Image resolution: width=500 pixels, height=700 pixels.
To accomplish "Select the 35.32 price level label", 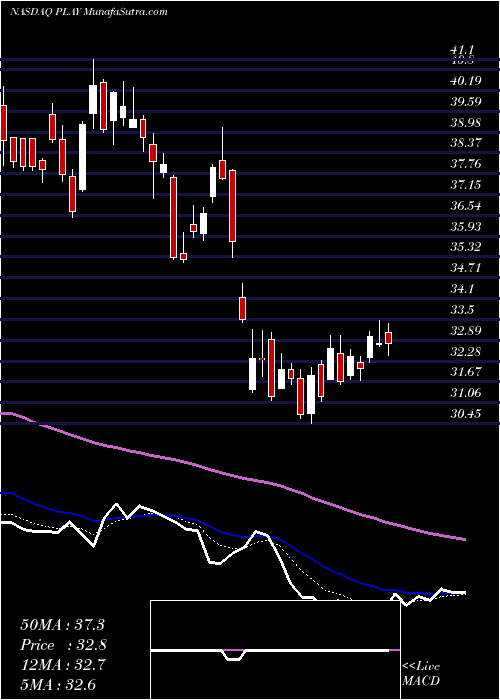I will (466, 247).
